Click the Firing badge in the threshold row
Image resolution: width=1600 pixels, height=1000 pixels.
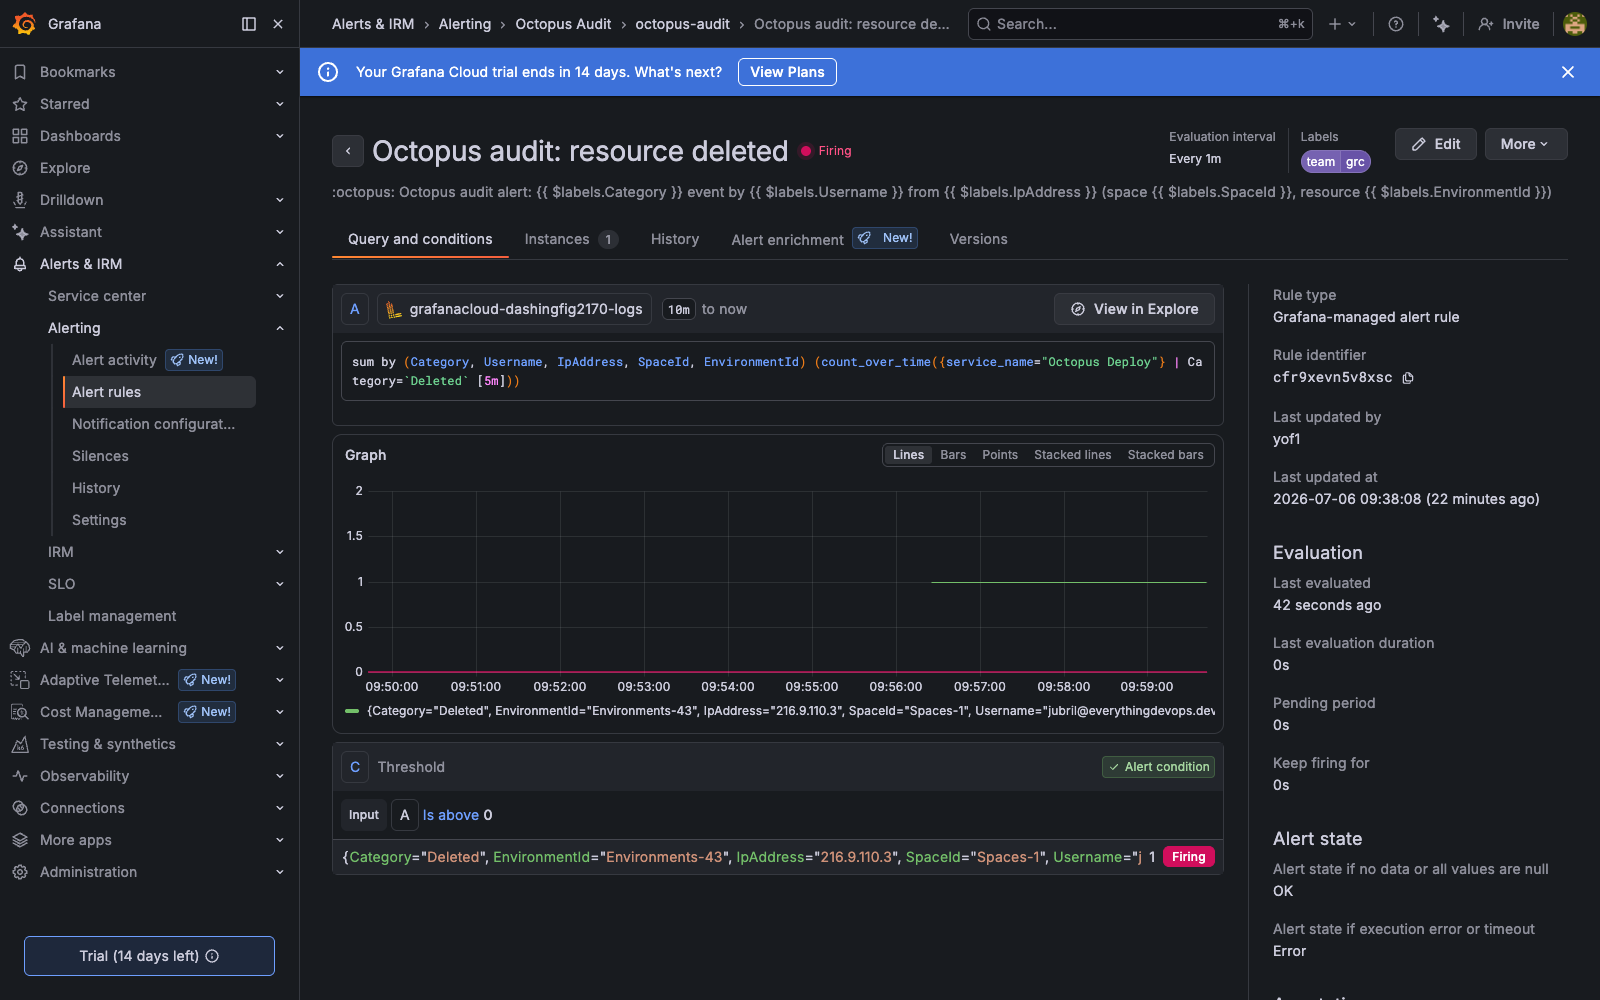pos(1189,857)
